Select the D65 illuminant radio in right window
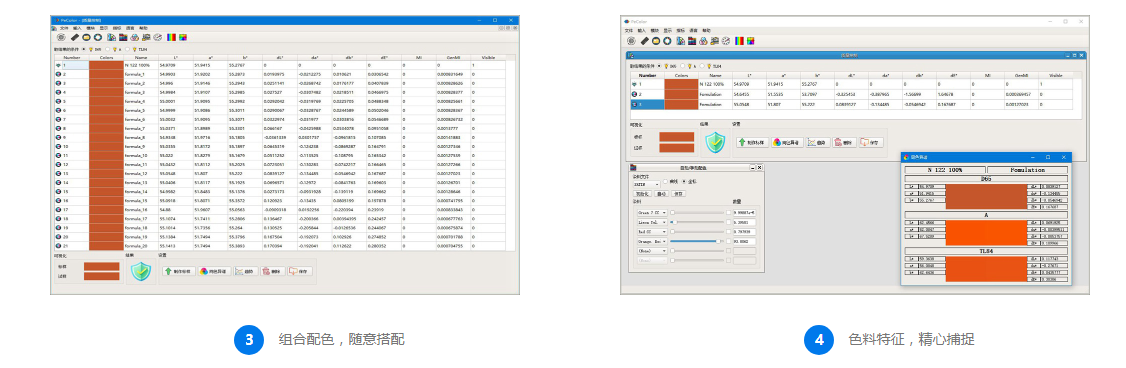This screenshot has width=1126, height=368. [x=659, y=66]
